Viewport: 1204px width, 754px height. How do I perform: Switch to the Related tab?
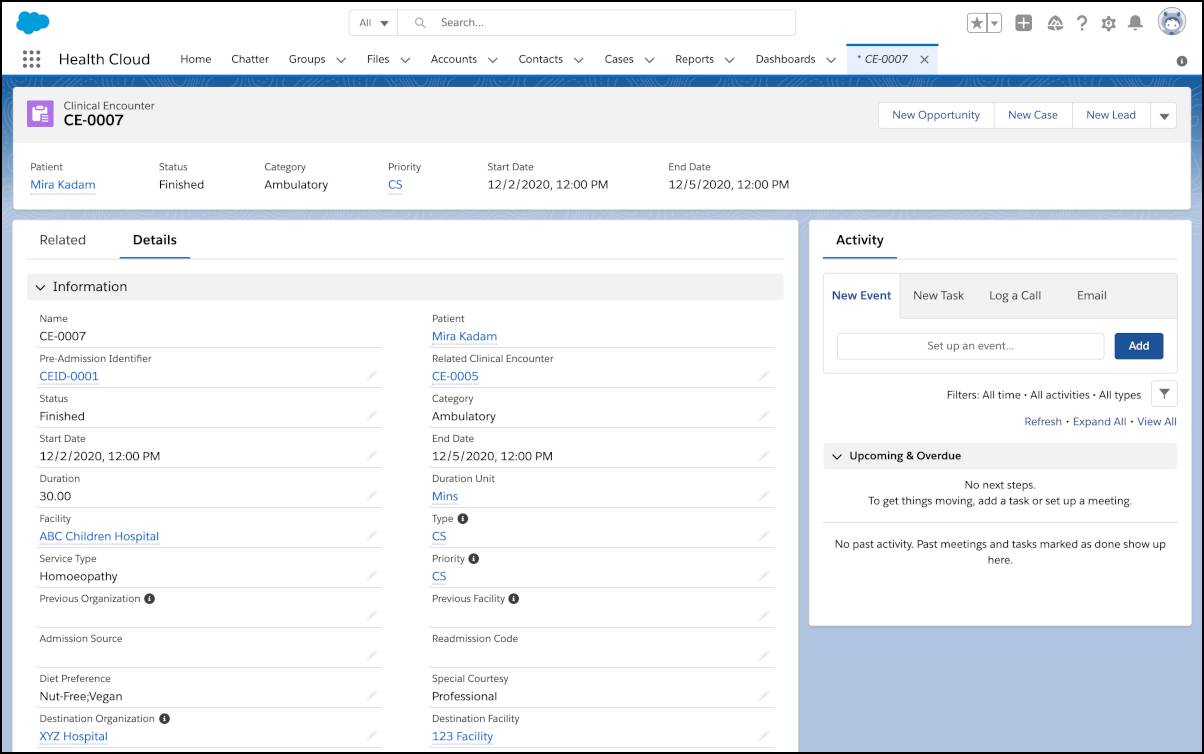63,240
